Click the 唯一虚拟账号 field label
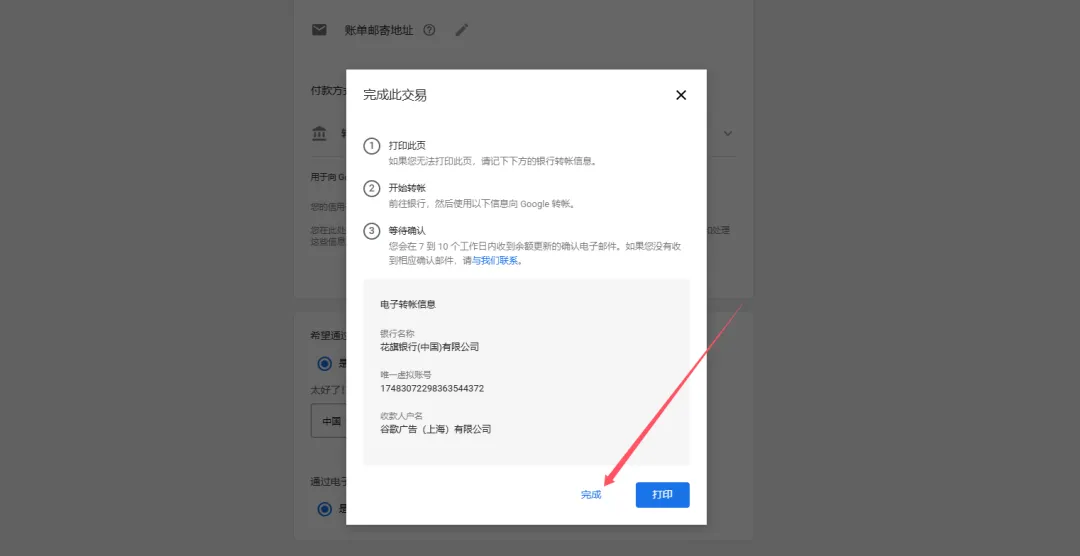The height and width of the screenshot is (556, 1080). click(406, 375)
